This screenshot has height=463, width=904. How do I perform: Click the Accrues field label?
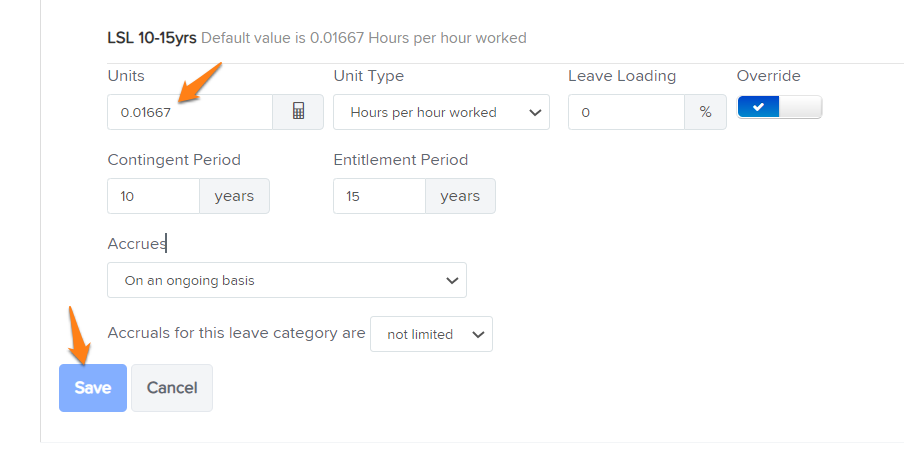(137, 244)
